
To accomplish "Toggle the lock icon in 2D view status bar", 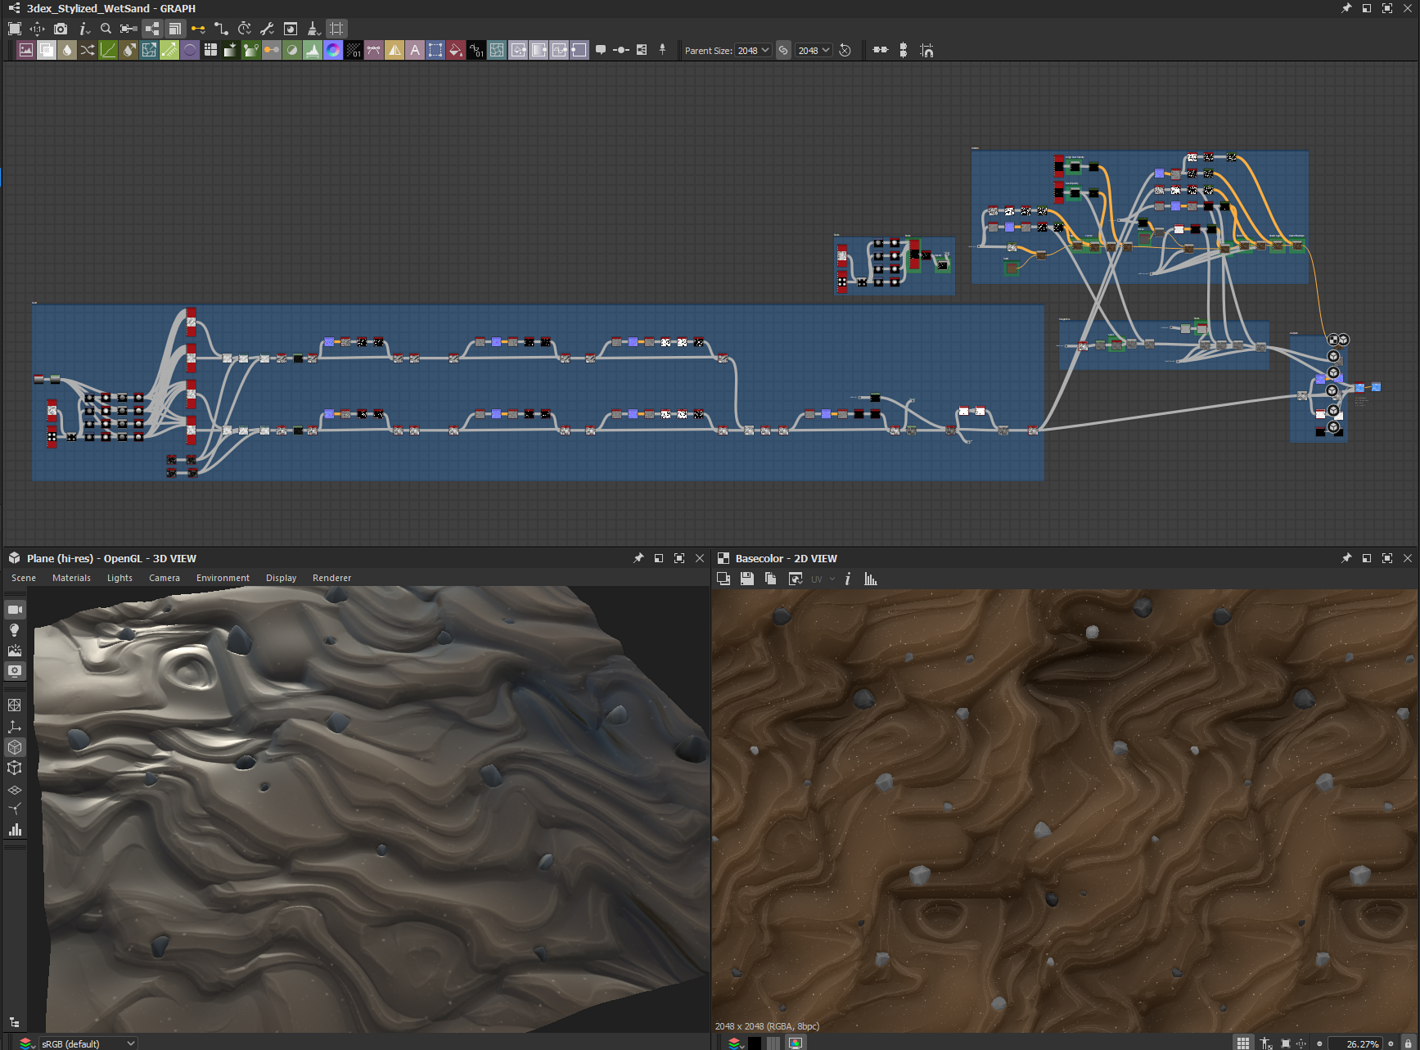I will click(1408, 1043).
